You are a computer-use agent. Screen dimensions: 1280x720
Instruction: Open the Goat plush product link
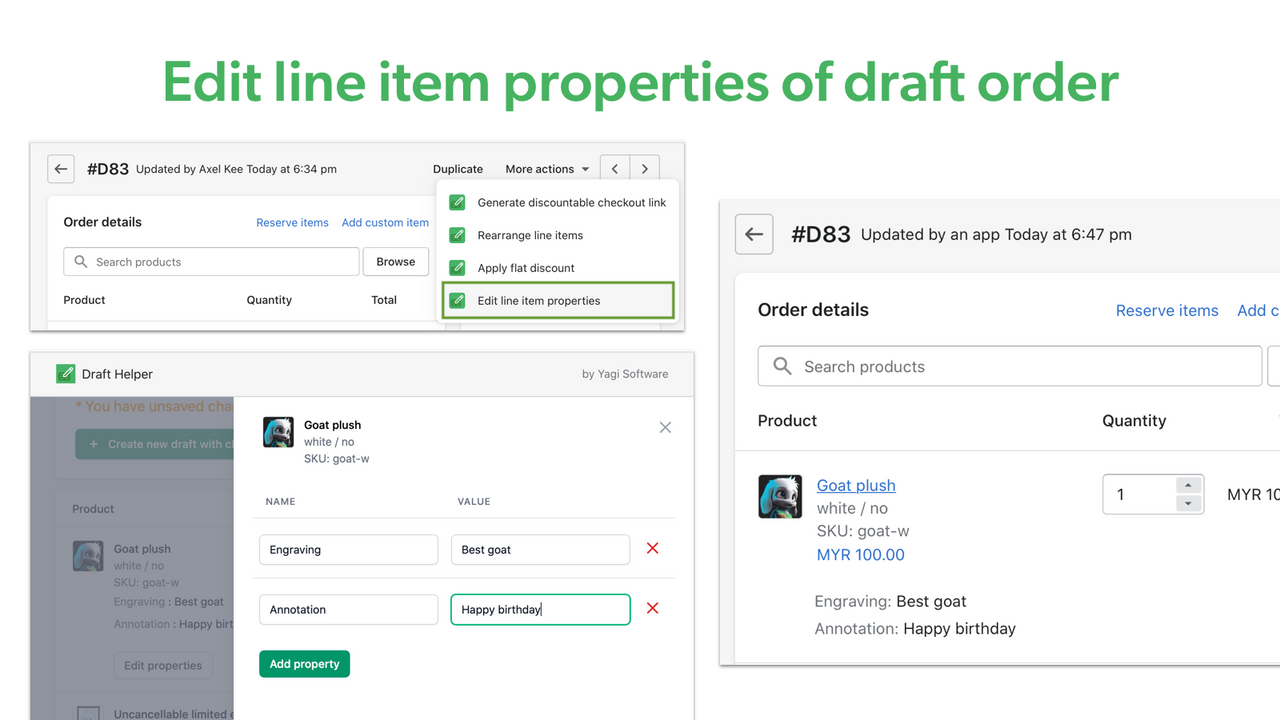(856, 485)
